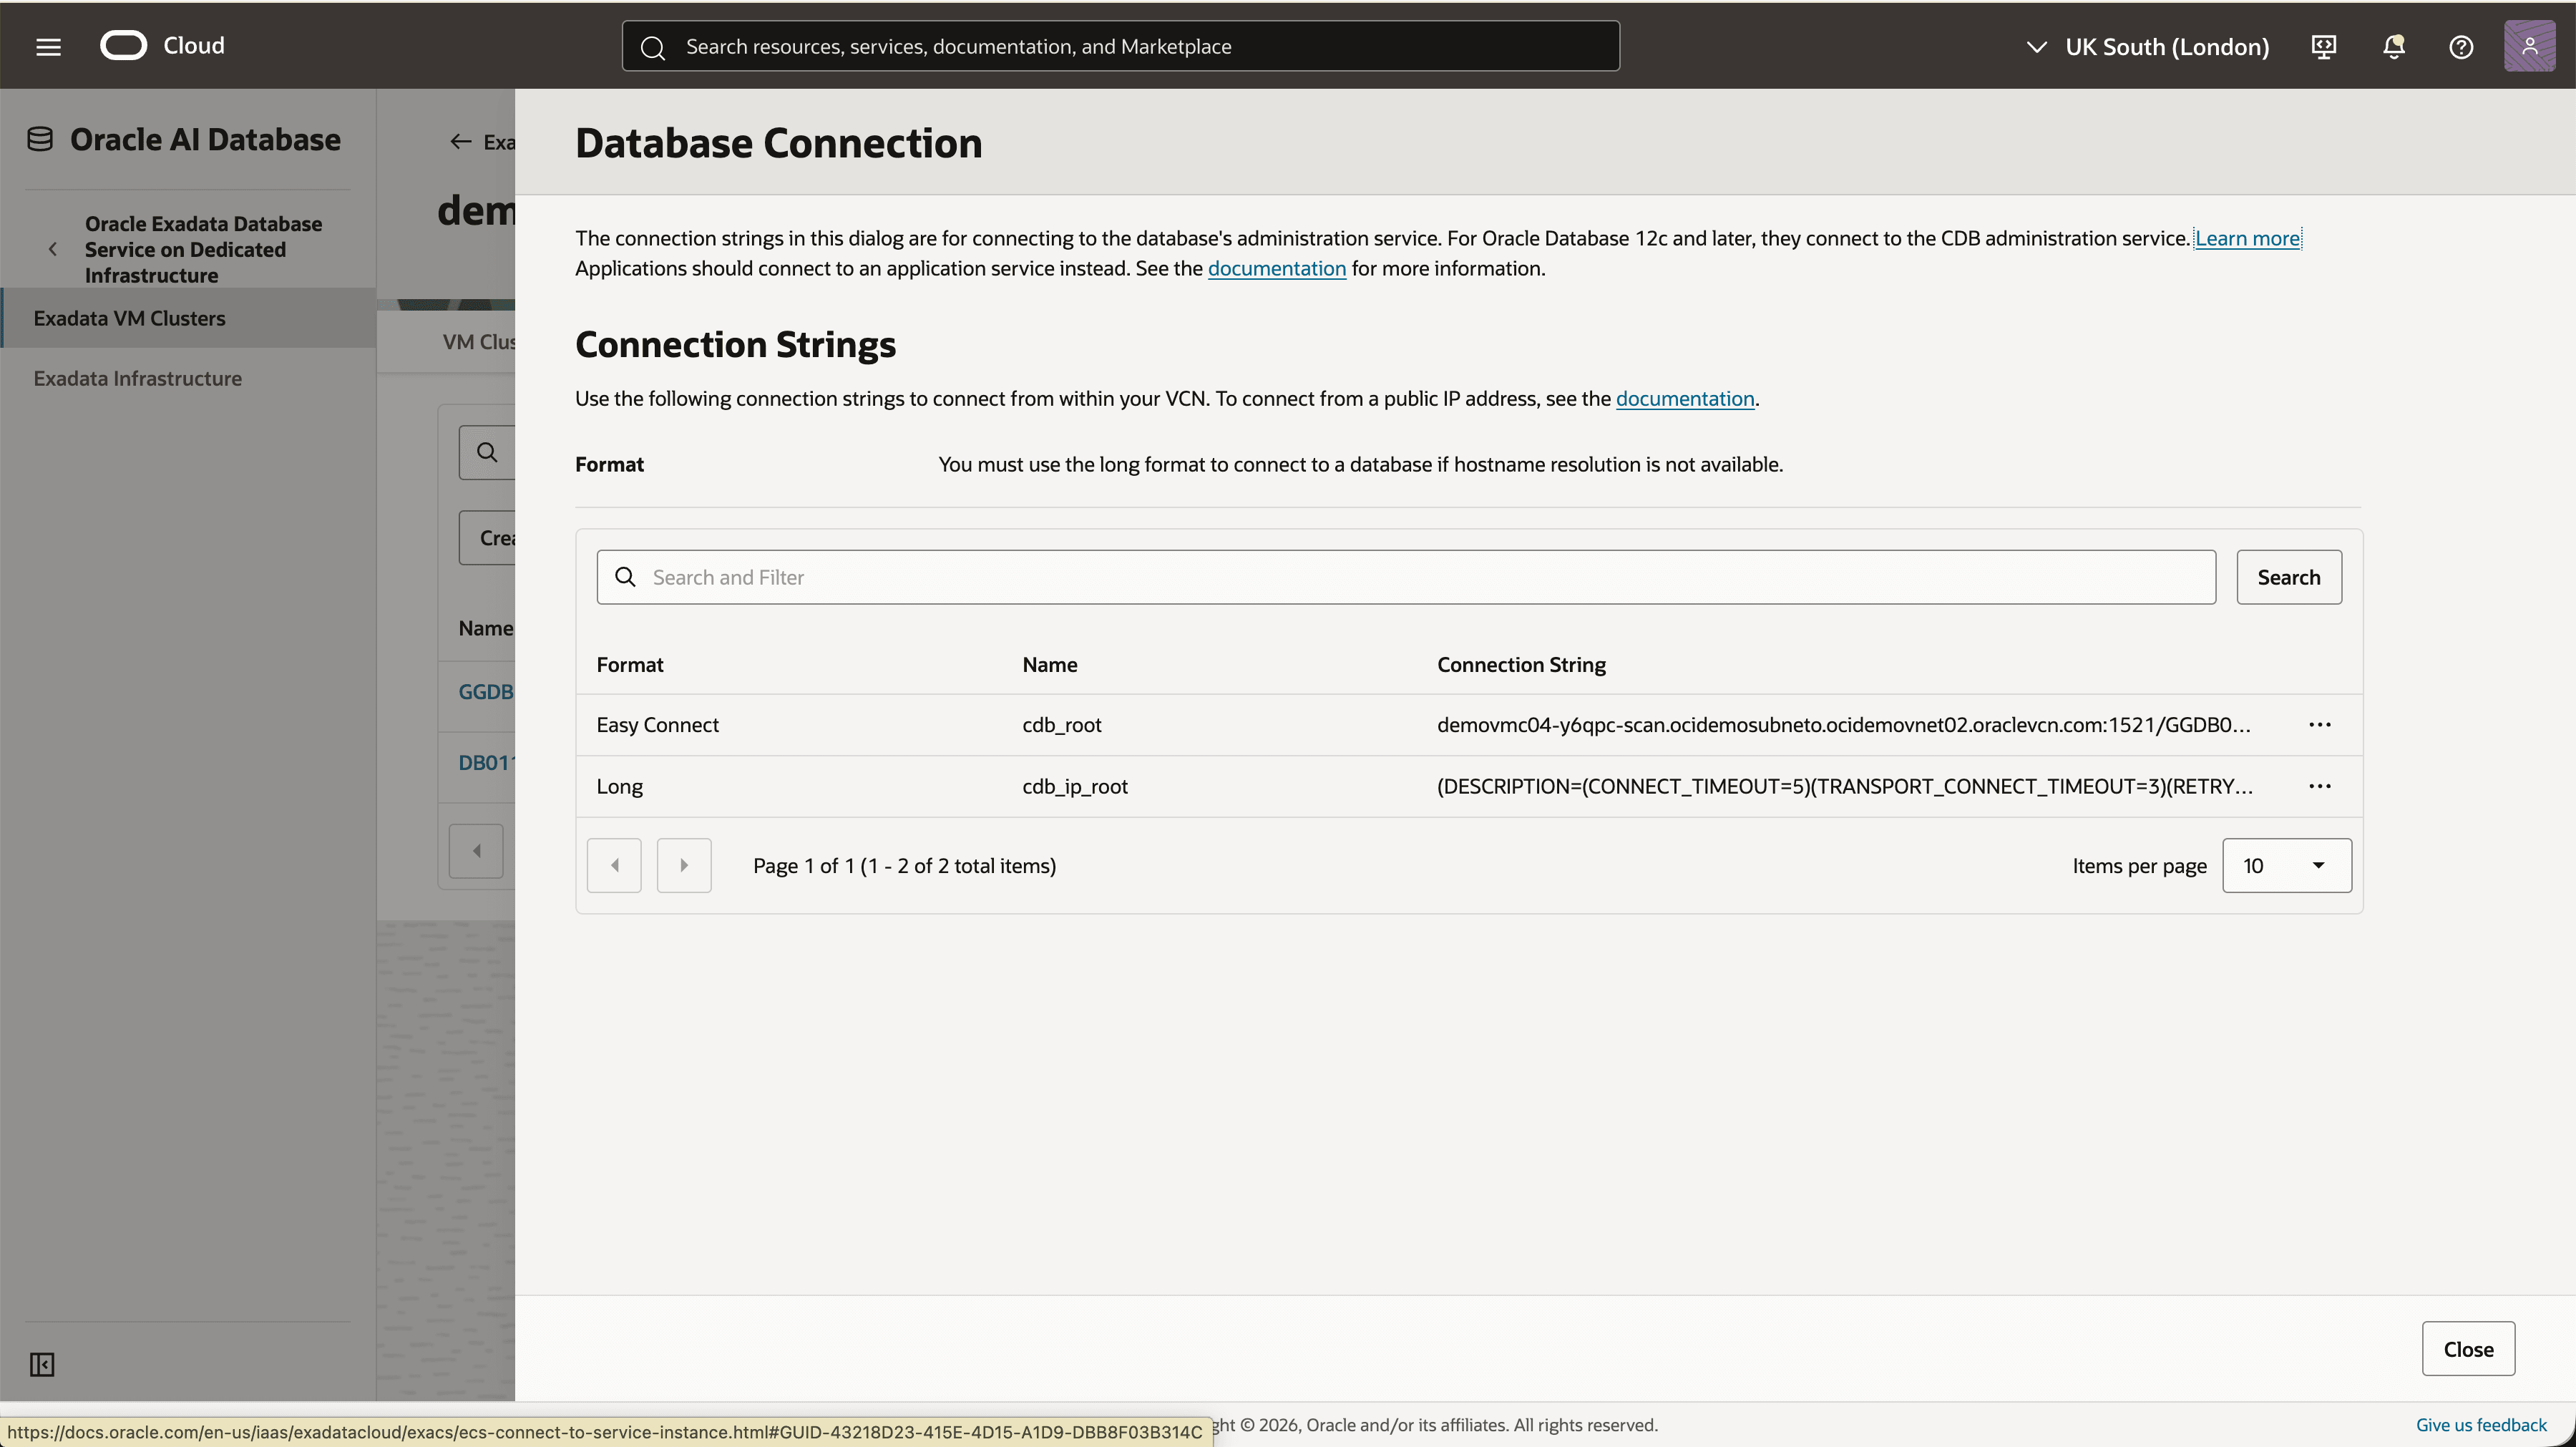2576x1447 pixels.
Task: Click the next page arrow in pagination
Action: pos(684,864)
